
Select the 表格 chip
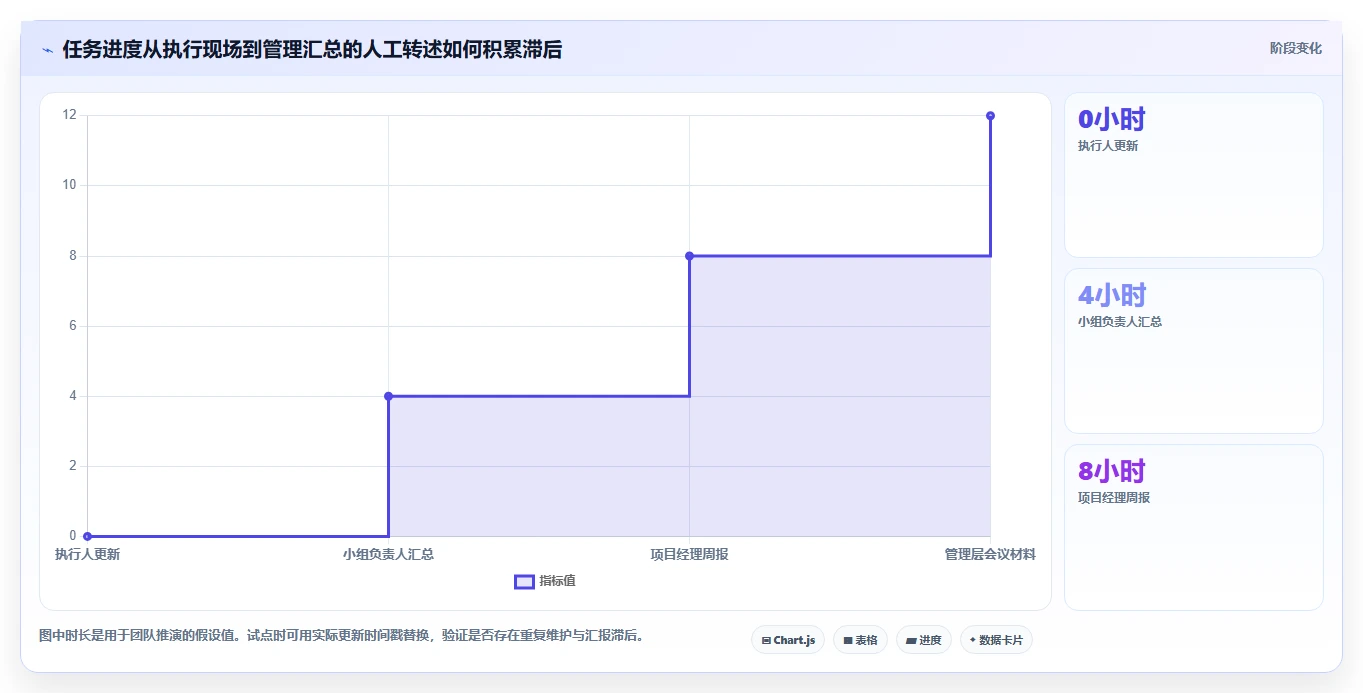860,640
